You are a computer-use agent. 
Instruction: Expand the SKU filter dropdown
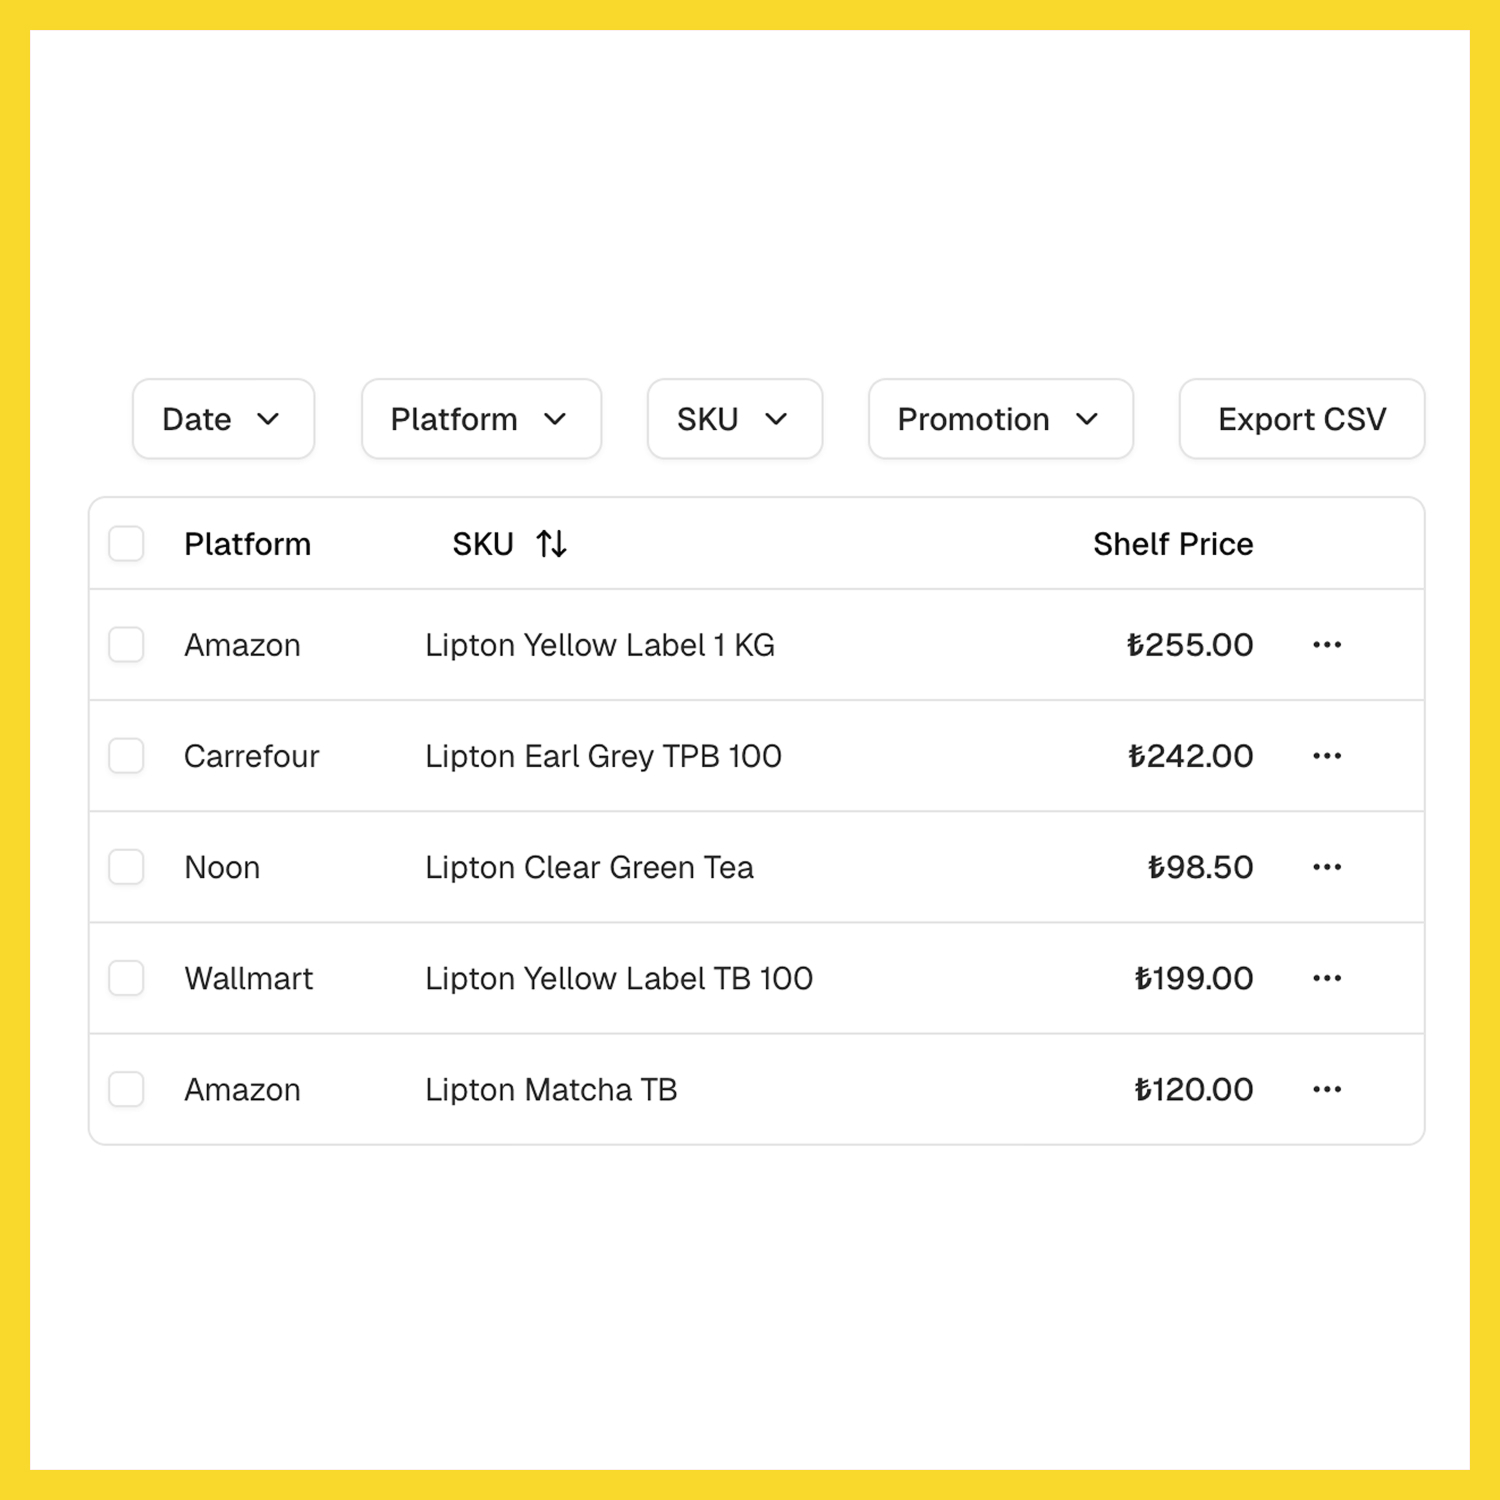pyautogui.click(x=734, y=419)
